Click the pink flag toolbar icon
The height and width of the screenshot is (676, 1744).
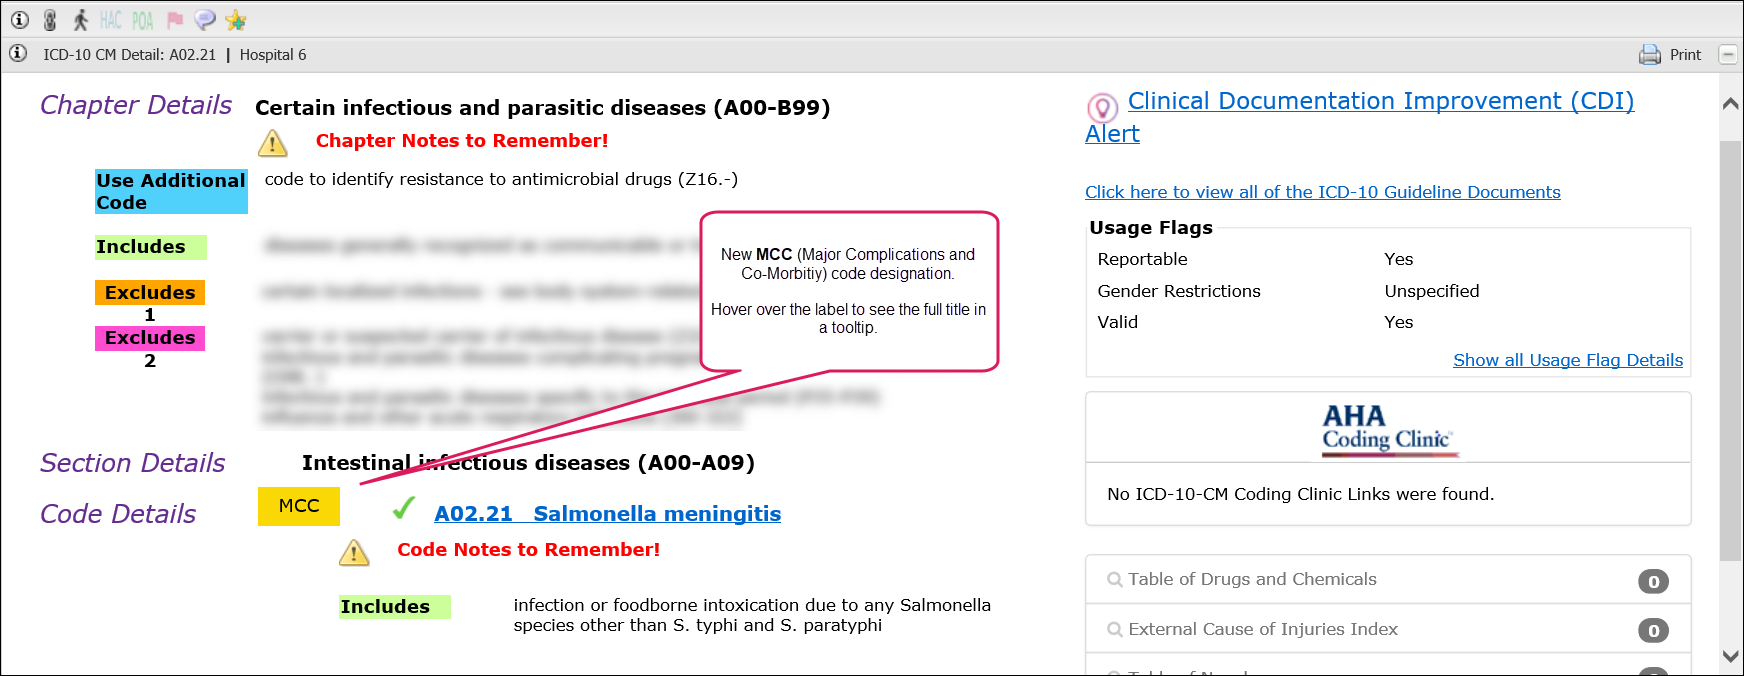175,20
